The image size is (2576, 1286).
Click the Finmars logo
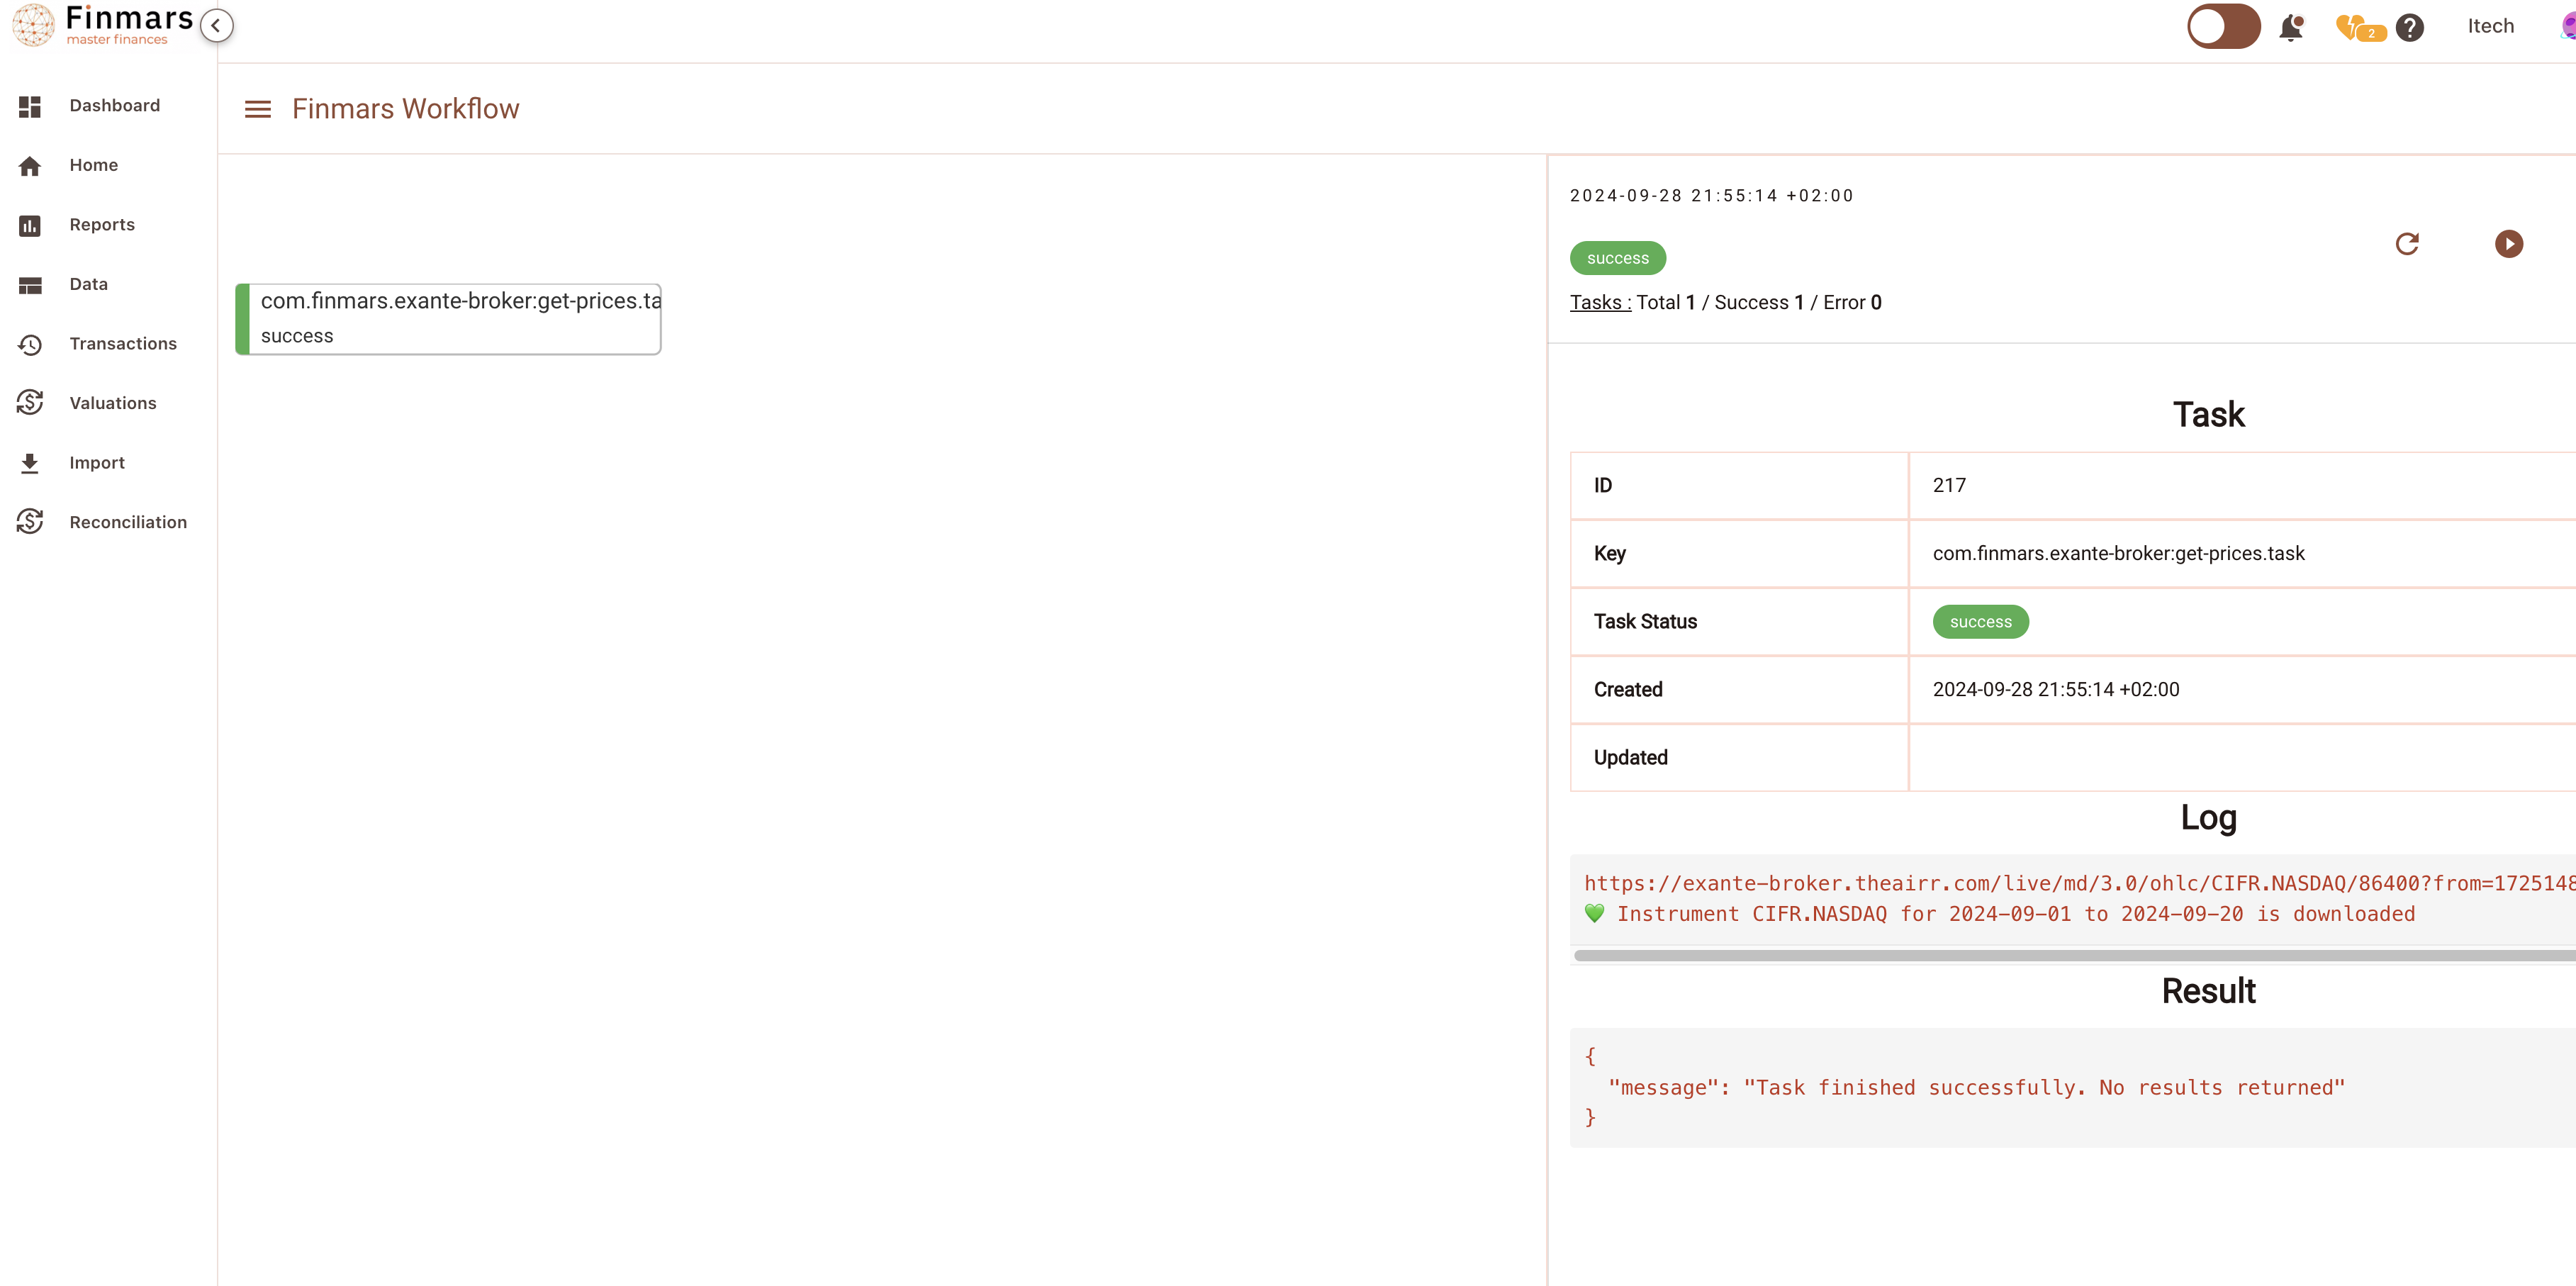103,25
